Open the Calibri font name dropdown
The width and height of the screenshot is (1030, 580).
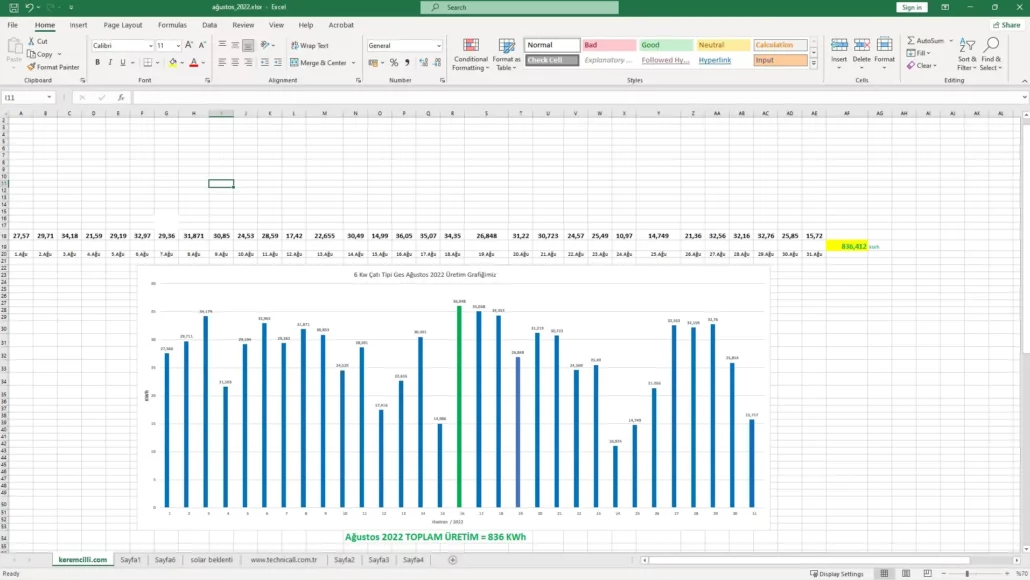(x=150, y=46)
